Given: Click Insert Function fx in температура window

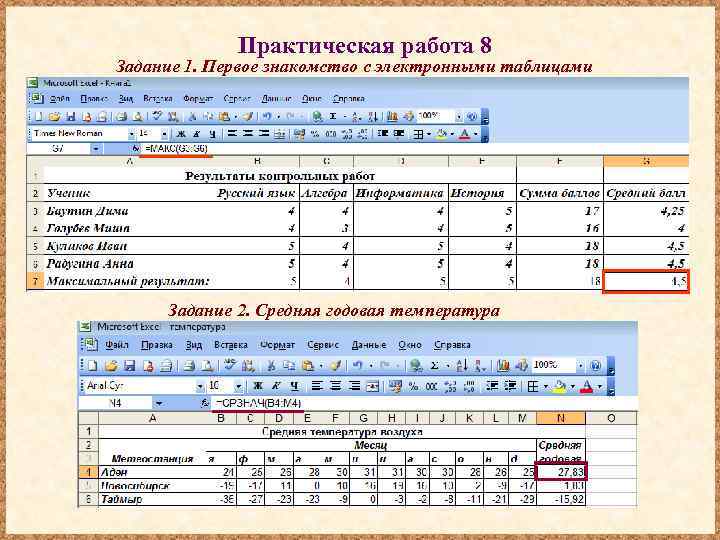Looking at the screenshot, I should pos(205,403).
